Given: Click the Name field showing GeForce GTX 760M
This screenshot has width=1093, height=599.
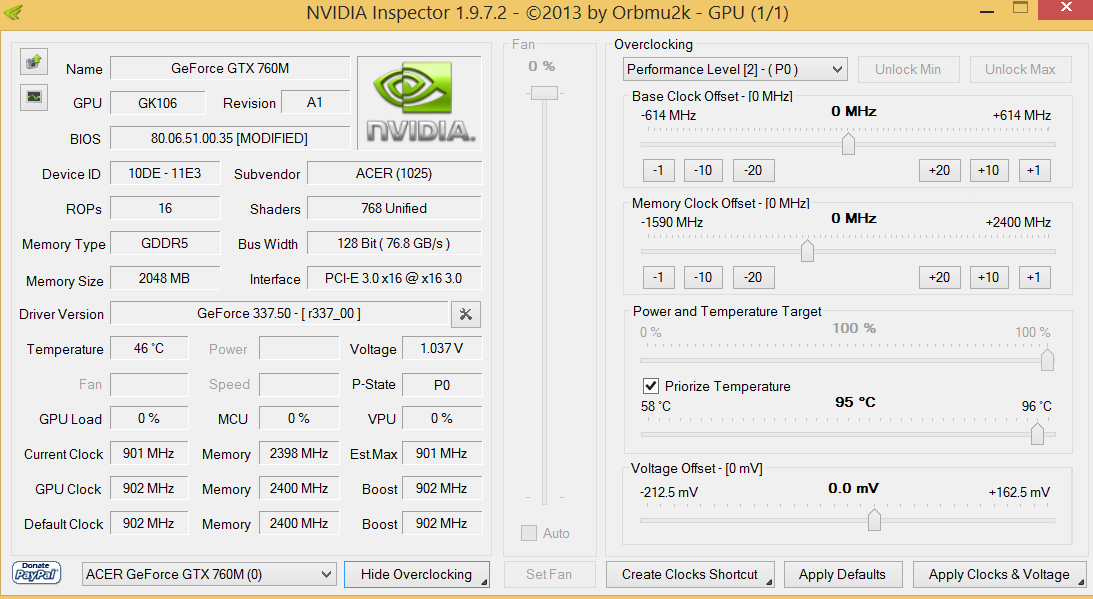Looking at the screenshot, I should coord(230,68).
